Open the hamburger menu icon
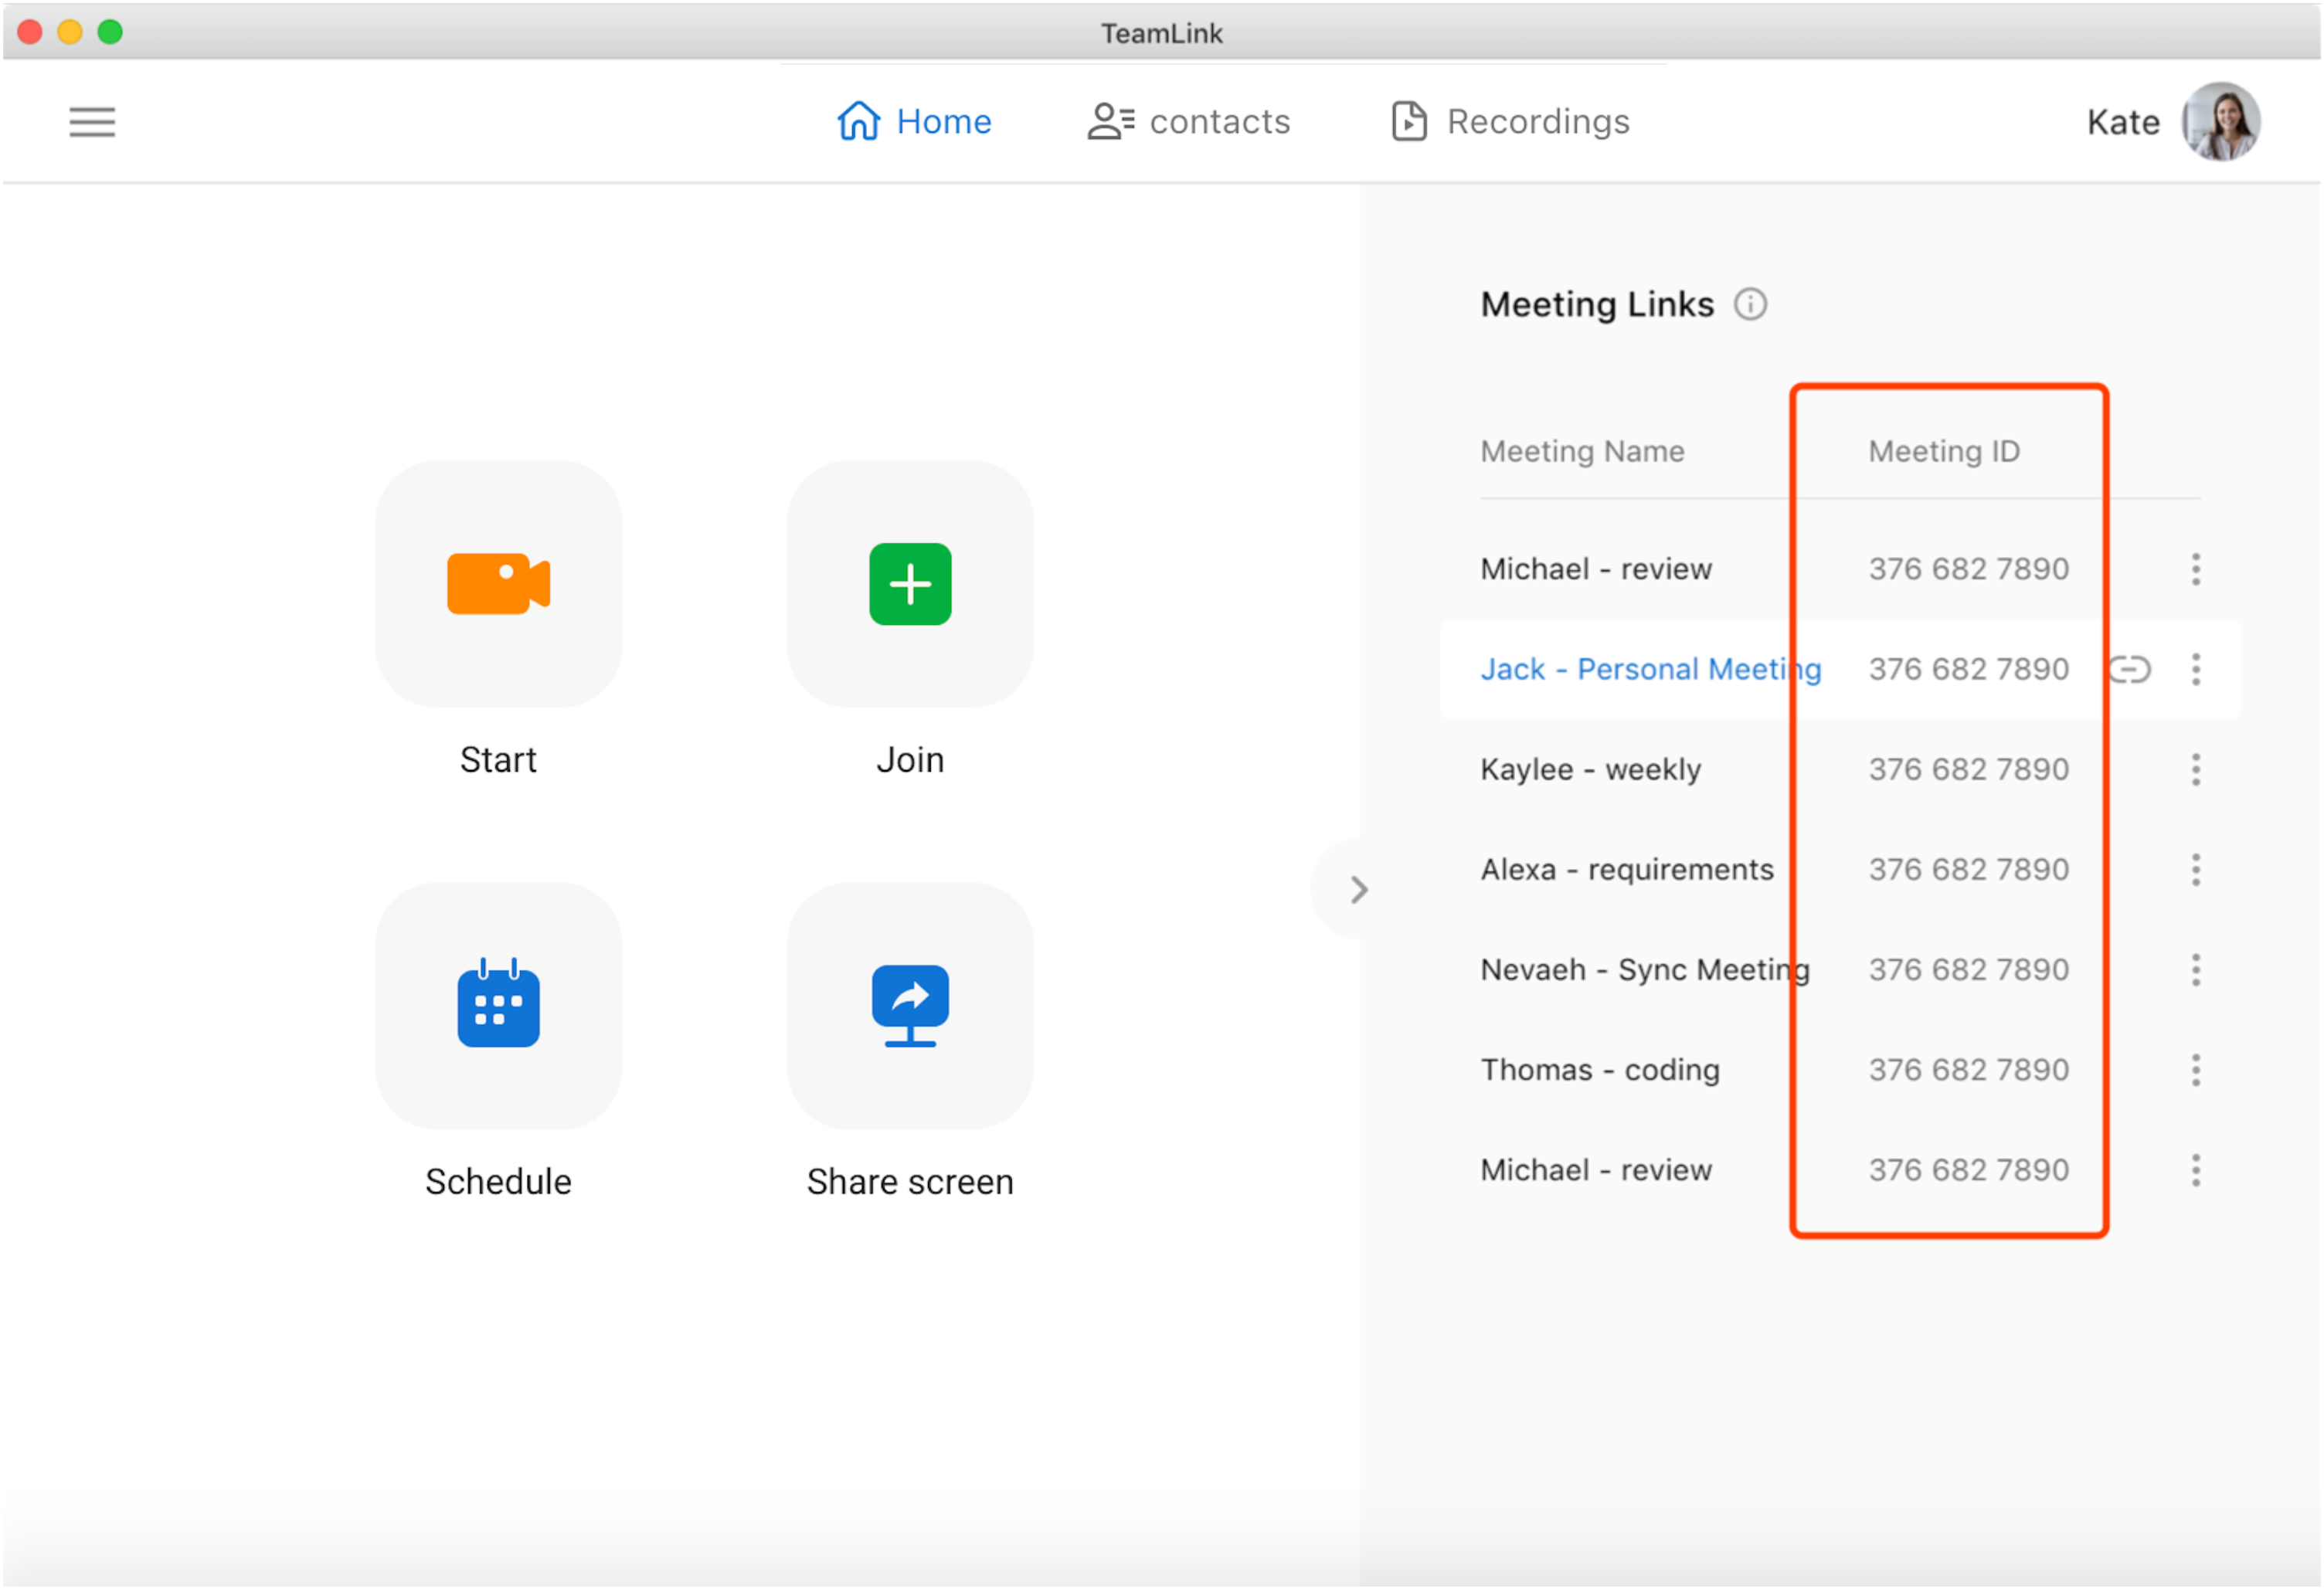The width and height of the screenshot is (2324, 1592). (92, 122)
